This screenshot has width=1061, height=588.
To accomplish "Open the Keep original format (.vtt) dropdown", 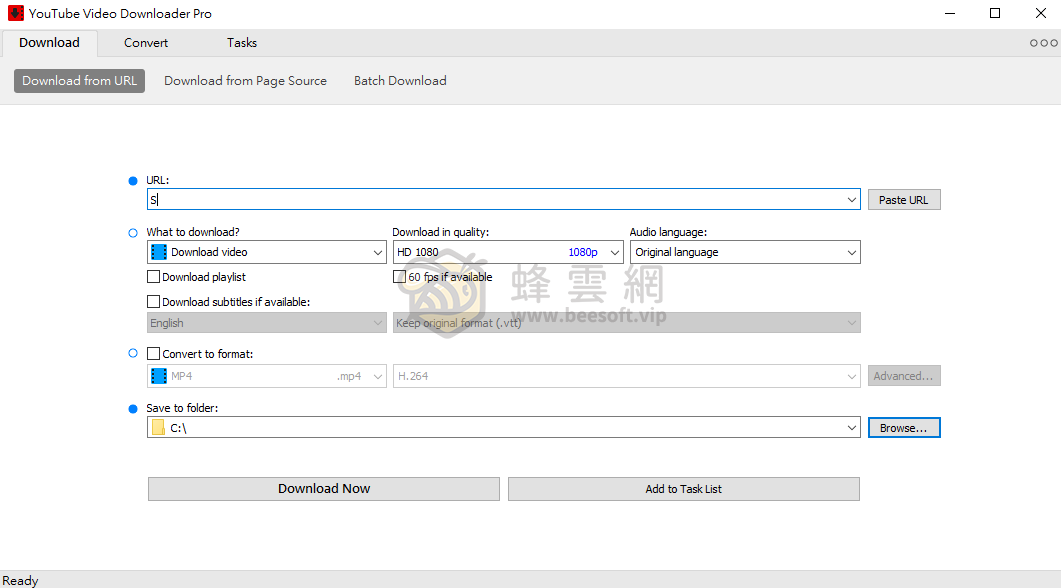I will [627, 323].
